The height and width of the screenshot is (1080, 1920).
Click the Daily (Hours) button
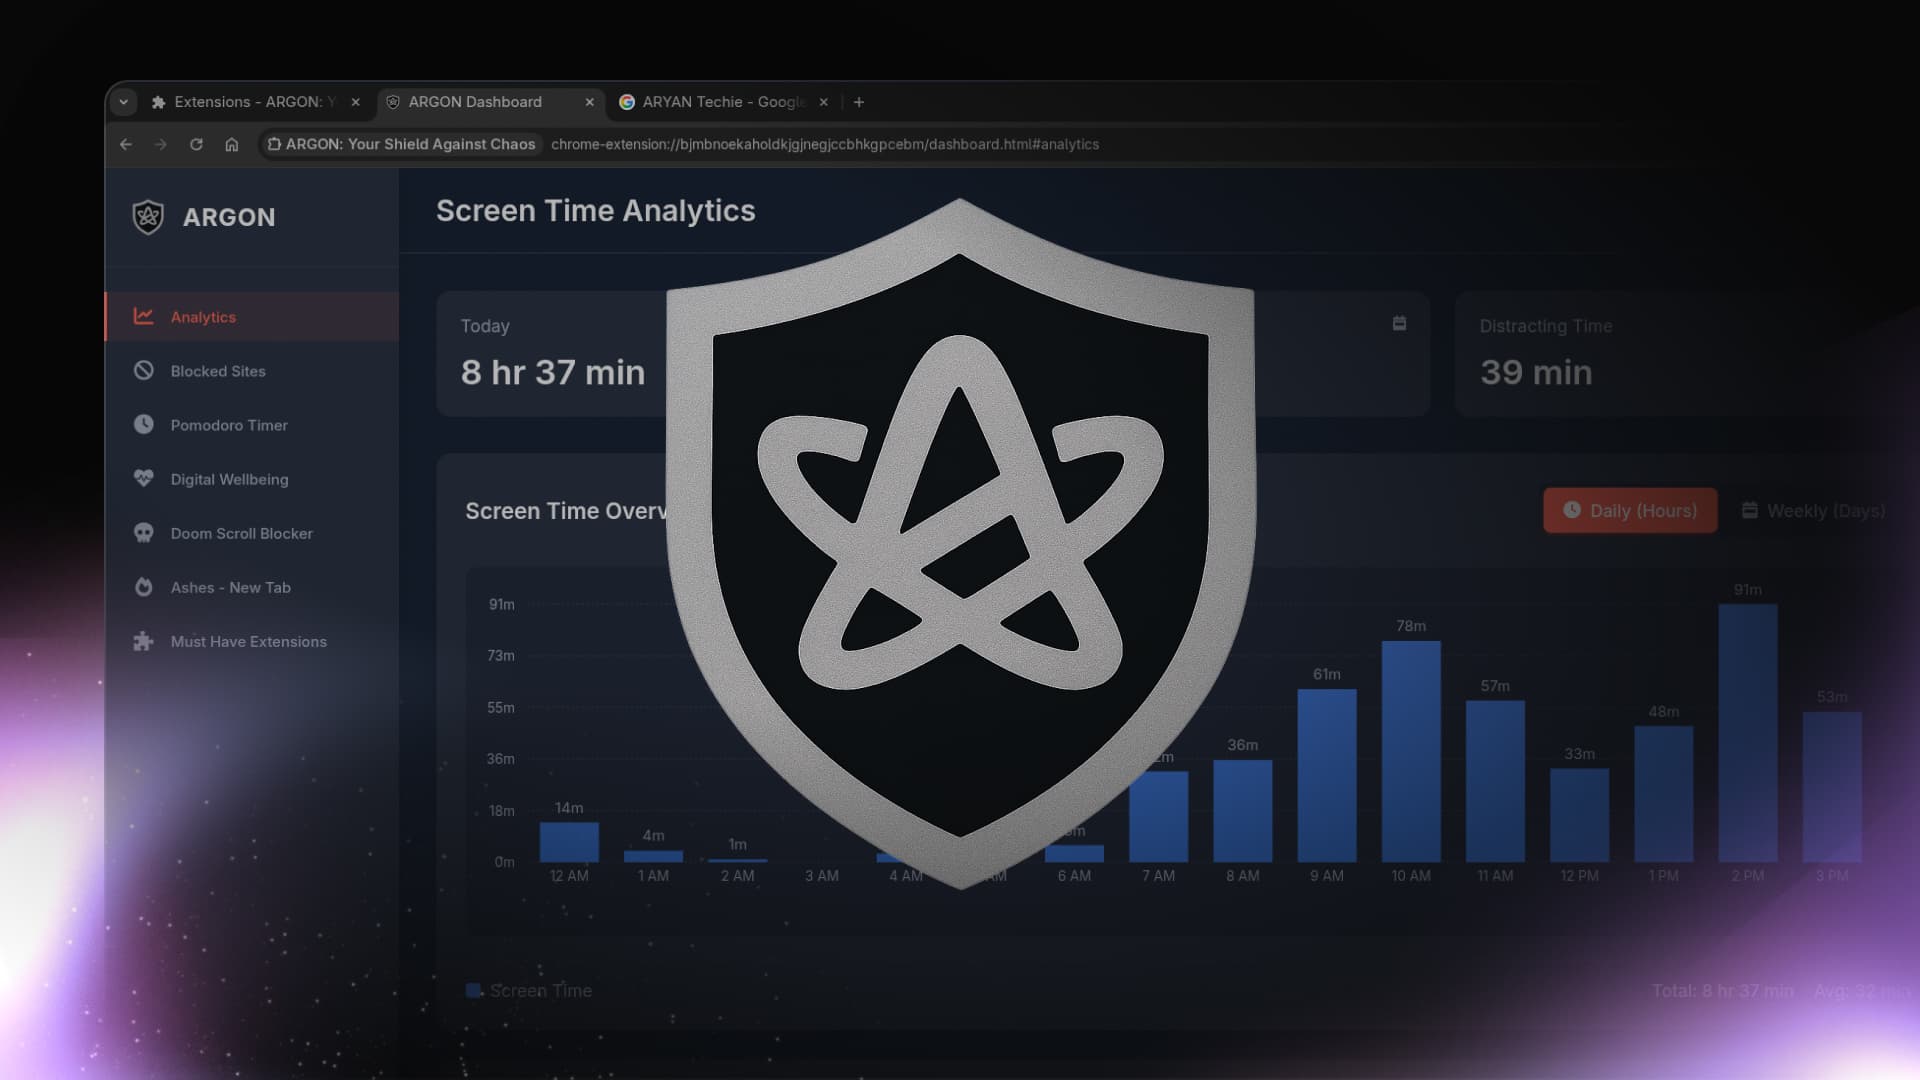1630,510
